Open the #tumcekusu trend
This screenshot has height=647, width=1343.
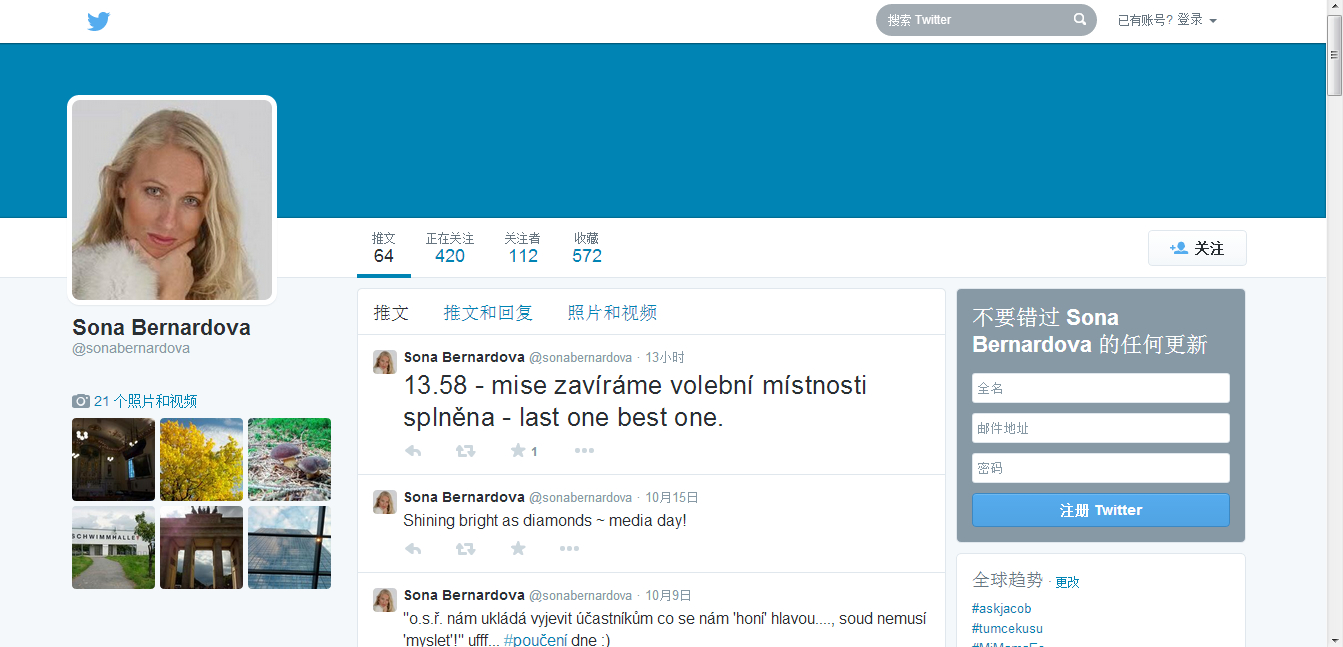coord(1007,628)
